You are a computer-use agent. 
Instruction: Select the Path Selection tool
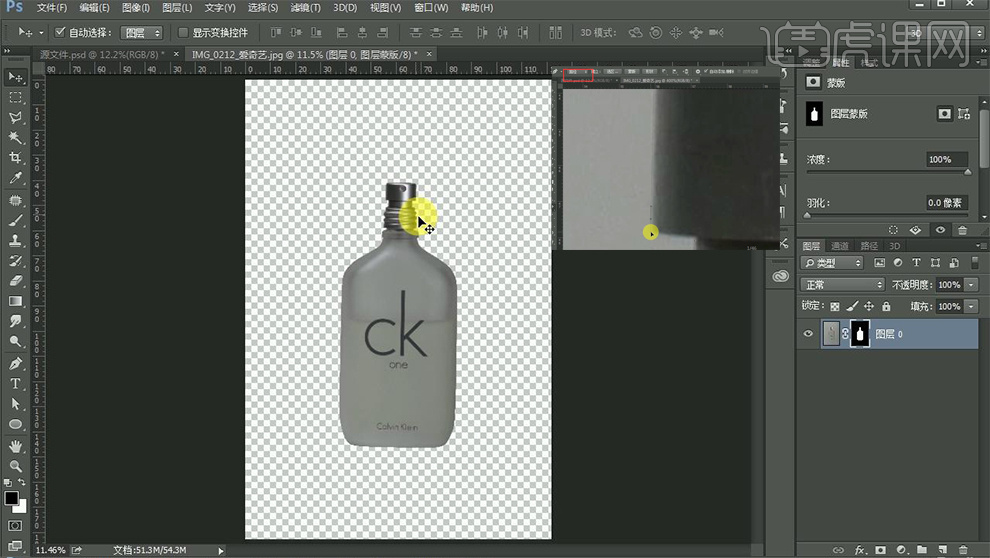click(x=15, y=404)
